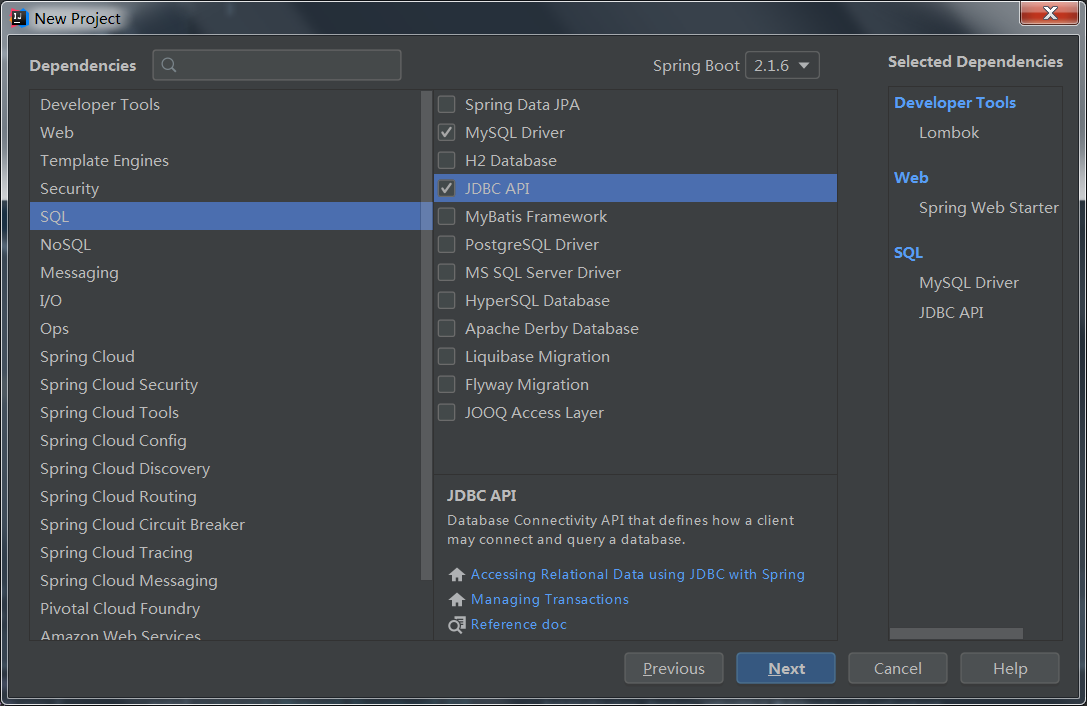The height and width of the screenshot is (706, 1087).
Task: Select the SQL category in left list
Action: pyautogui.click(x=225, y=216)
